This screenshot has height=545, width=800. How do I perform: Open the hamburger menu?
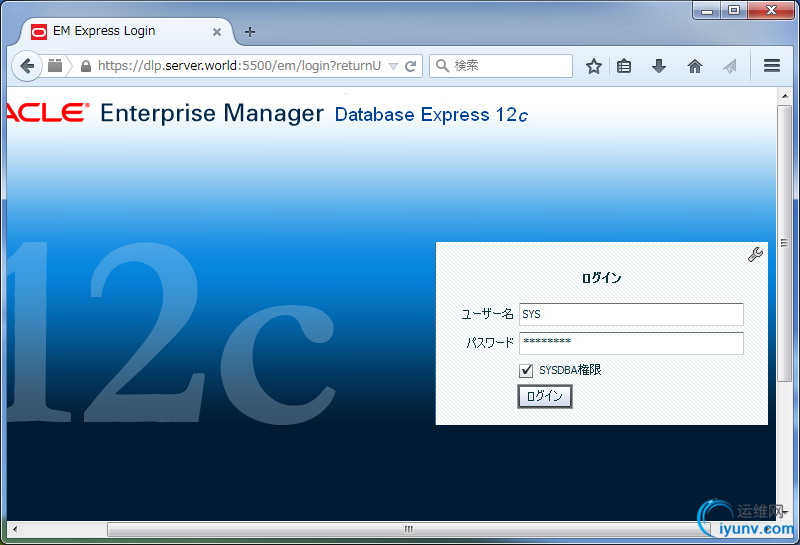point(772,66)
